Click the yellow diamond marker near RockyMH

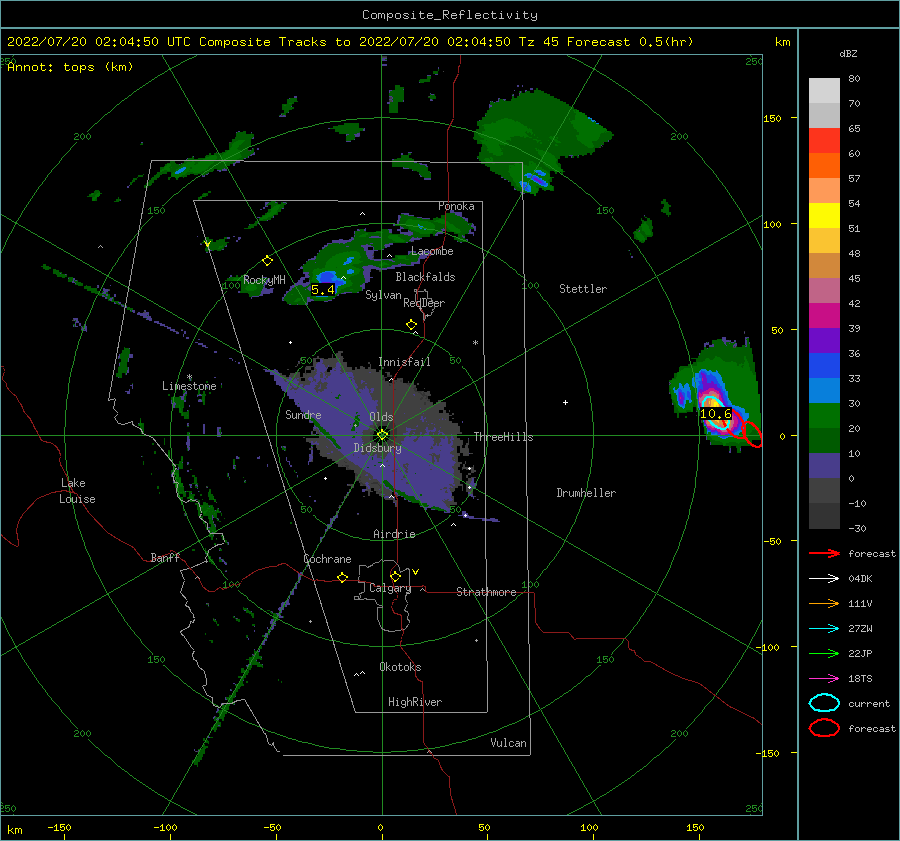coord(267,261)
